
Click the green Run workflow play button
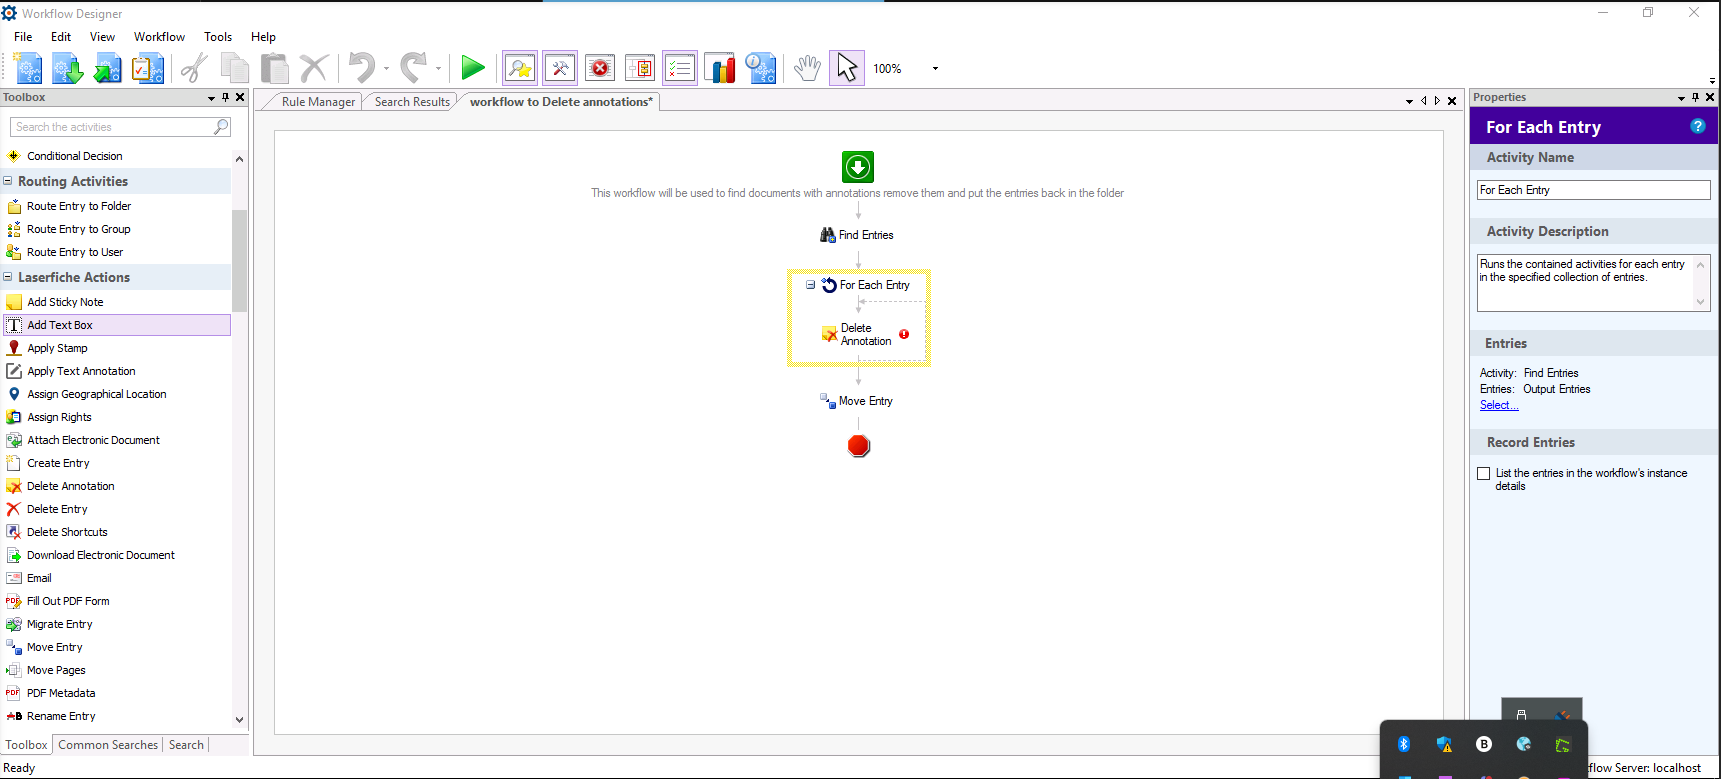tap(473, 68)
